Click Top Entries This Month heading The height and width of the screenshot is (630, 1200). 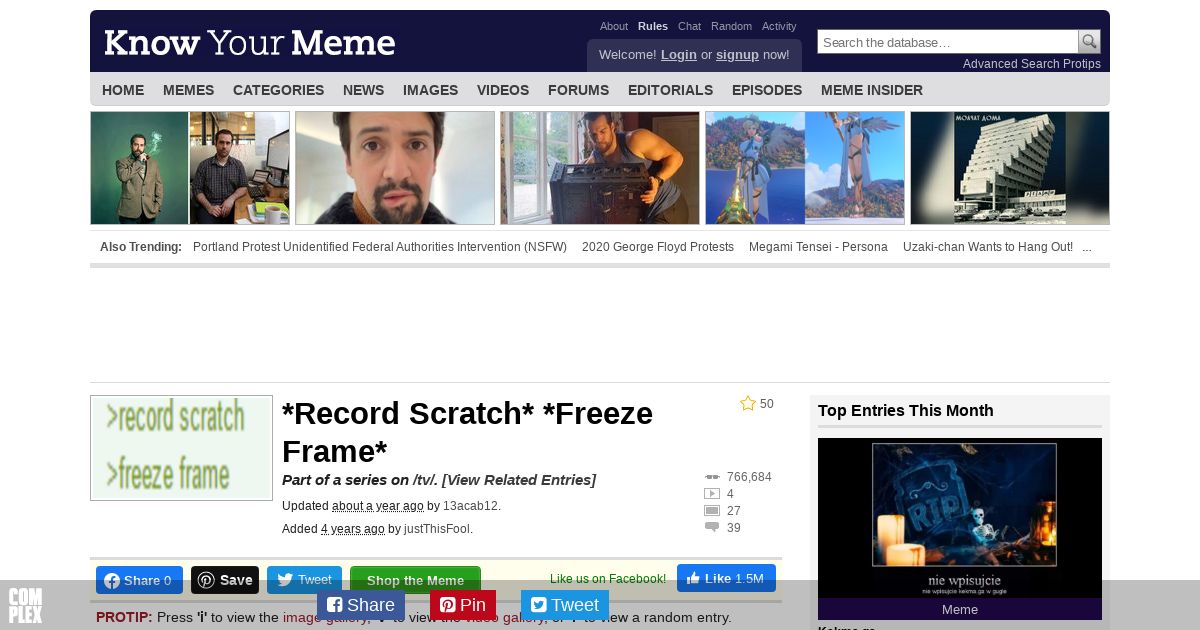tap(906, 410)
